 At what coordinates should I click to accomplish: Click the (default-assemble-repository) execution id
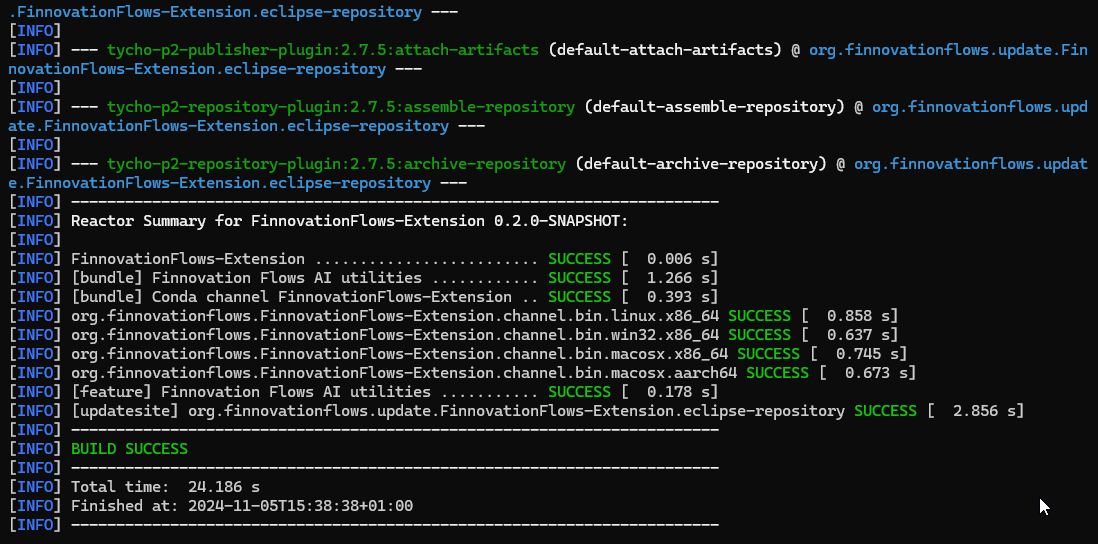point(717,106)
